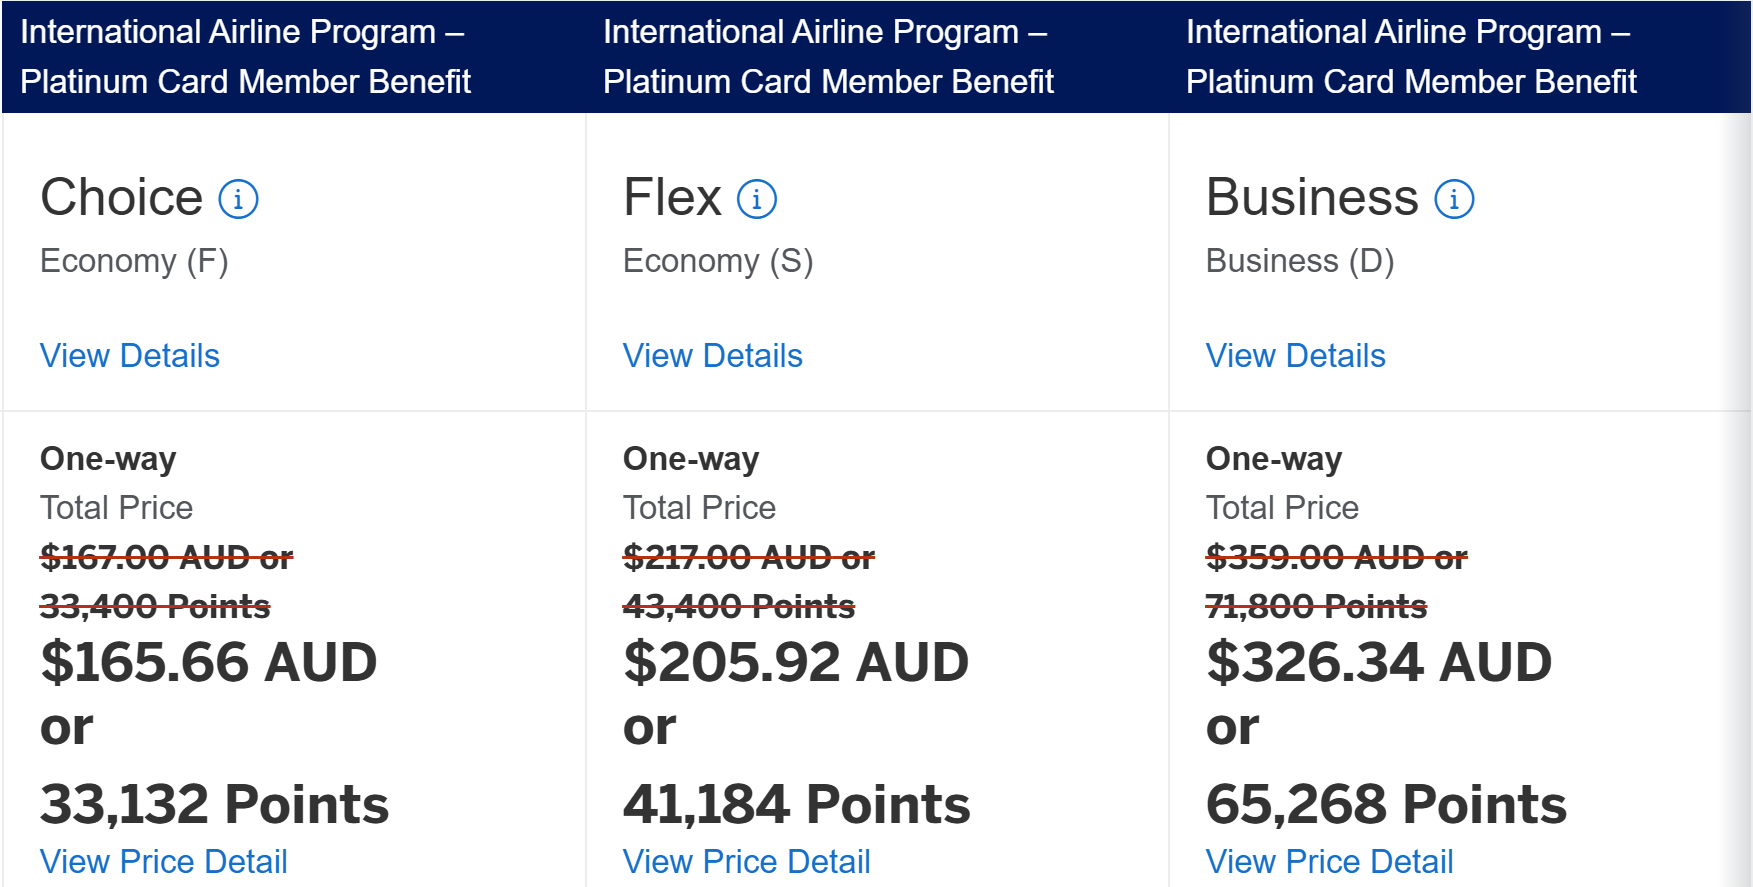This screenshot has width=1753, height=887.
Task: Open View Details for Choice fare
Action: (130, 356)
